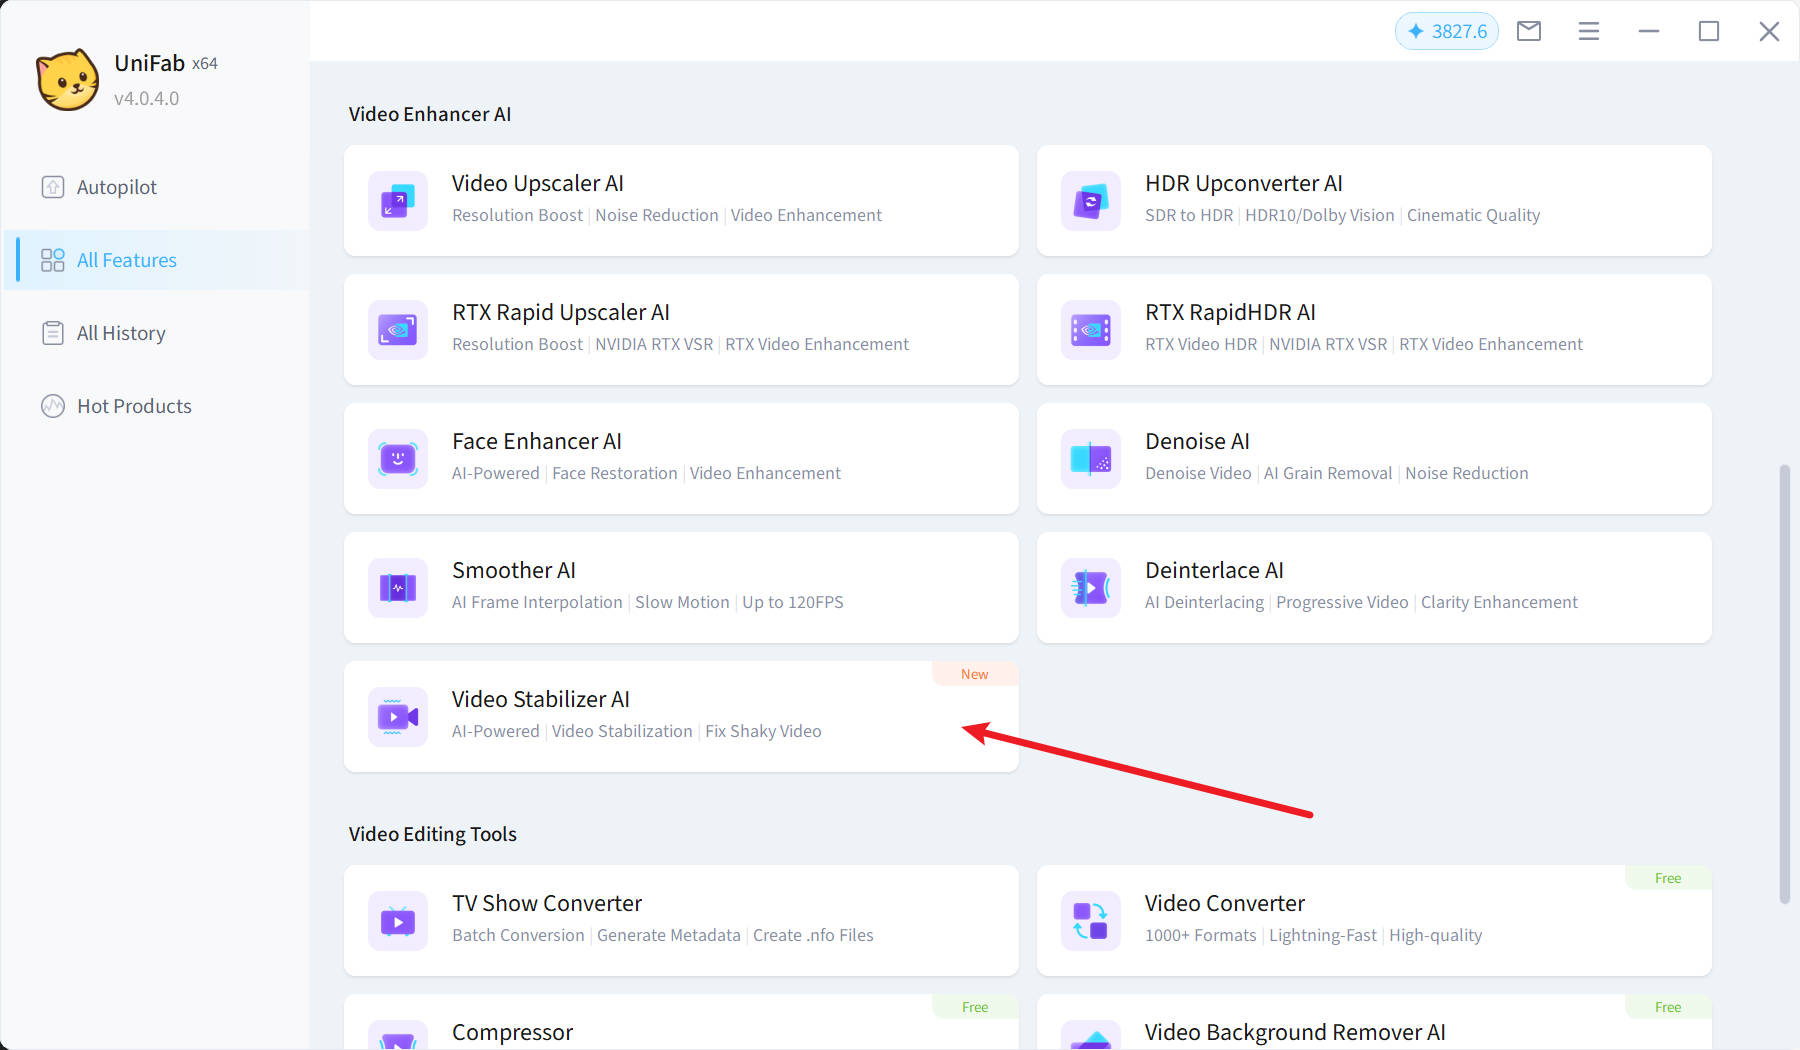Open the RTX RapidHDR AI title
This screenshot has height=1050, width=1800.
(1229, 313)
